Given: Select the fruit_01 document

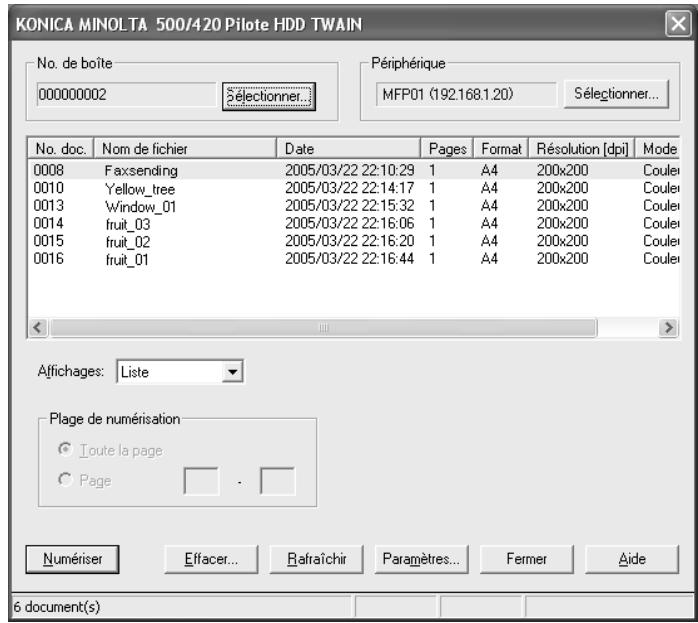Looking at the screenshot, I should point(127,259).
